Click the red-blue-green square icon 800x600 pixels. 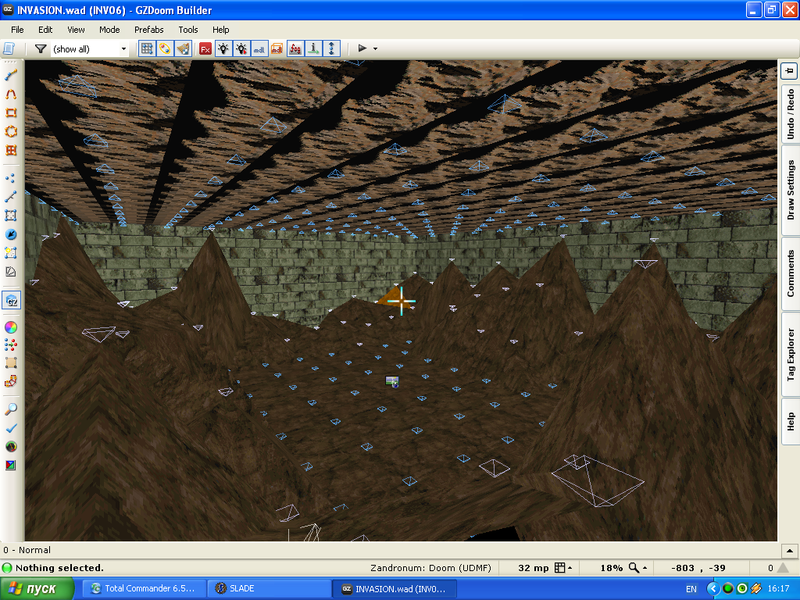tap(11, 465)
